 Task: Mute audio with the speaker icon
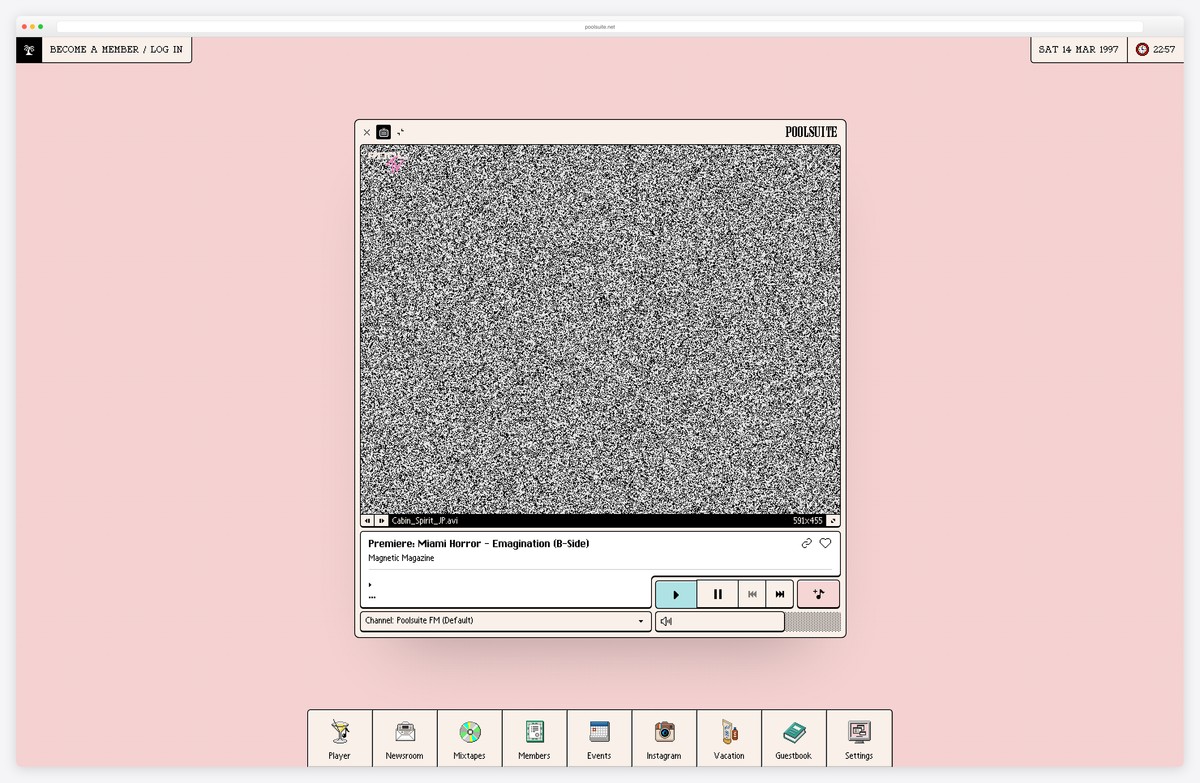[x=665, y=621]
